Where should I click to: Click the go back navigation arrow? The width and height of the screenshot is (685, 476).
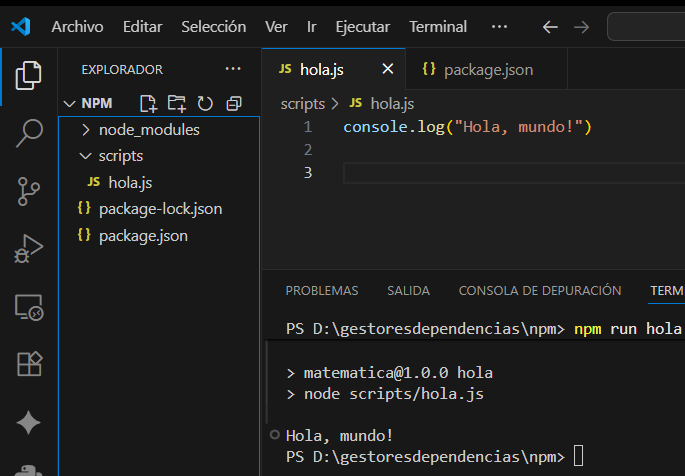tap(549, 27)
